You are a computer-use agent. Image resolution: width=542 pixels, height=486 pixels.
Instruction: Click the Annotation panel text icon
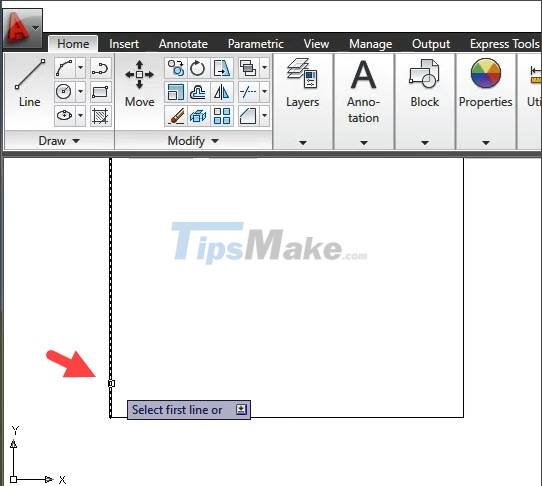[x=363, y=74]
